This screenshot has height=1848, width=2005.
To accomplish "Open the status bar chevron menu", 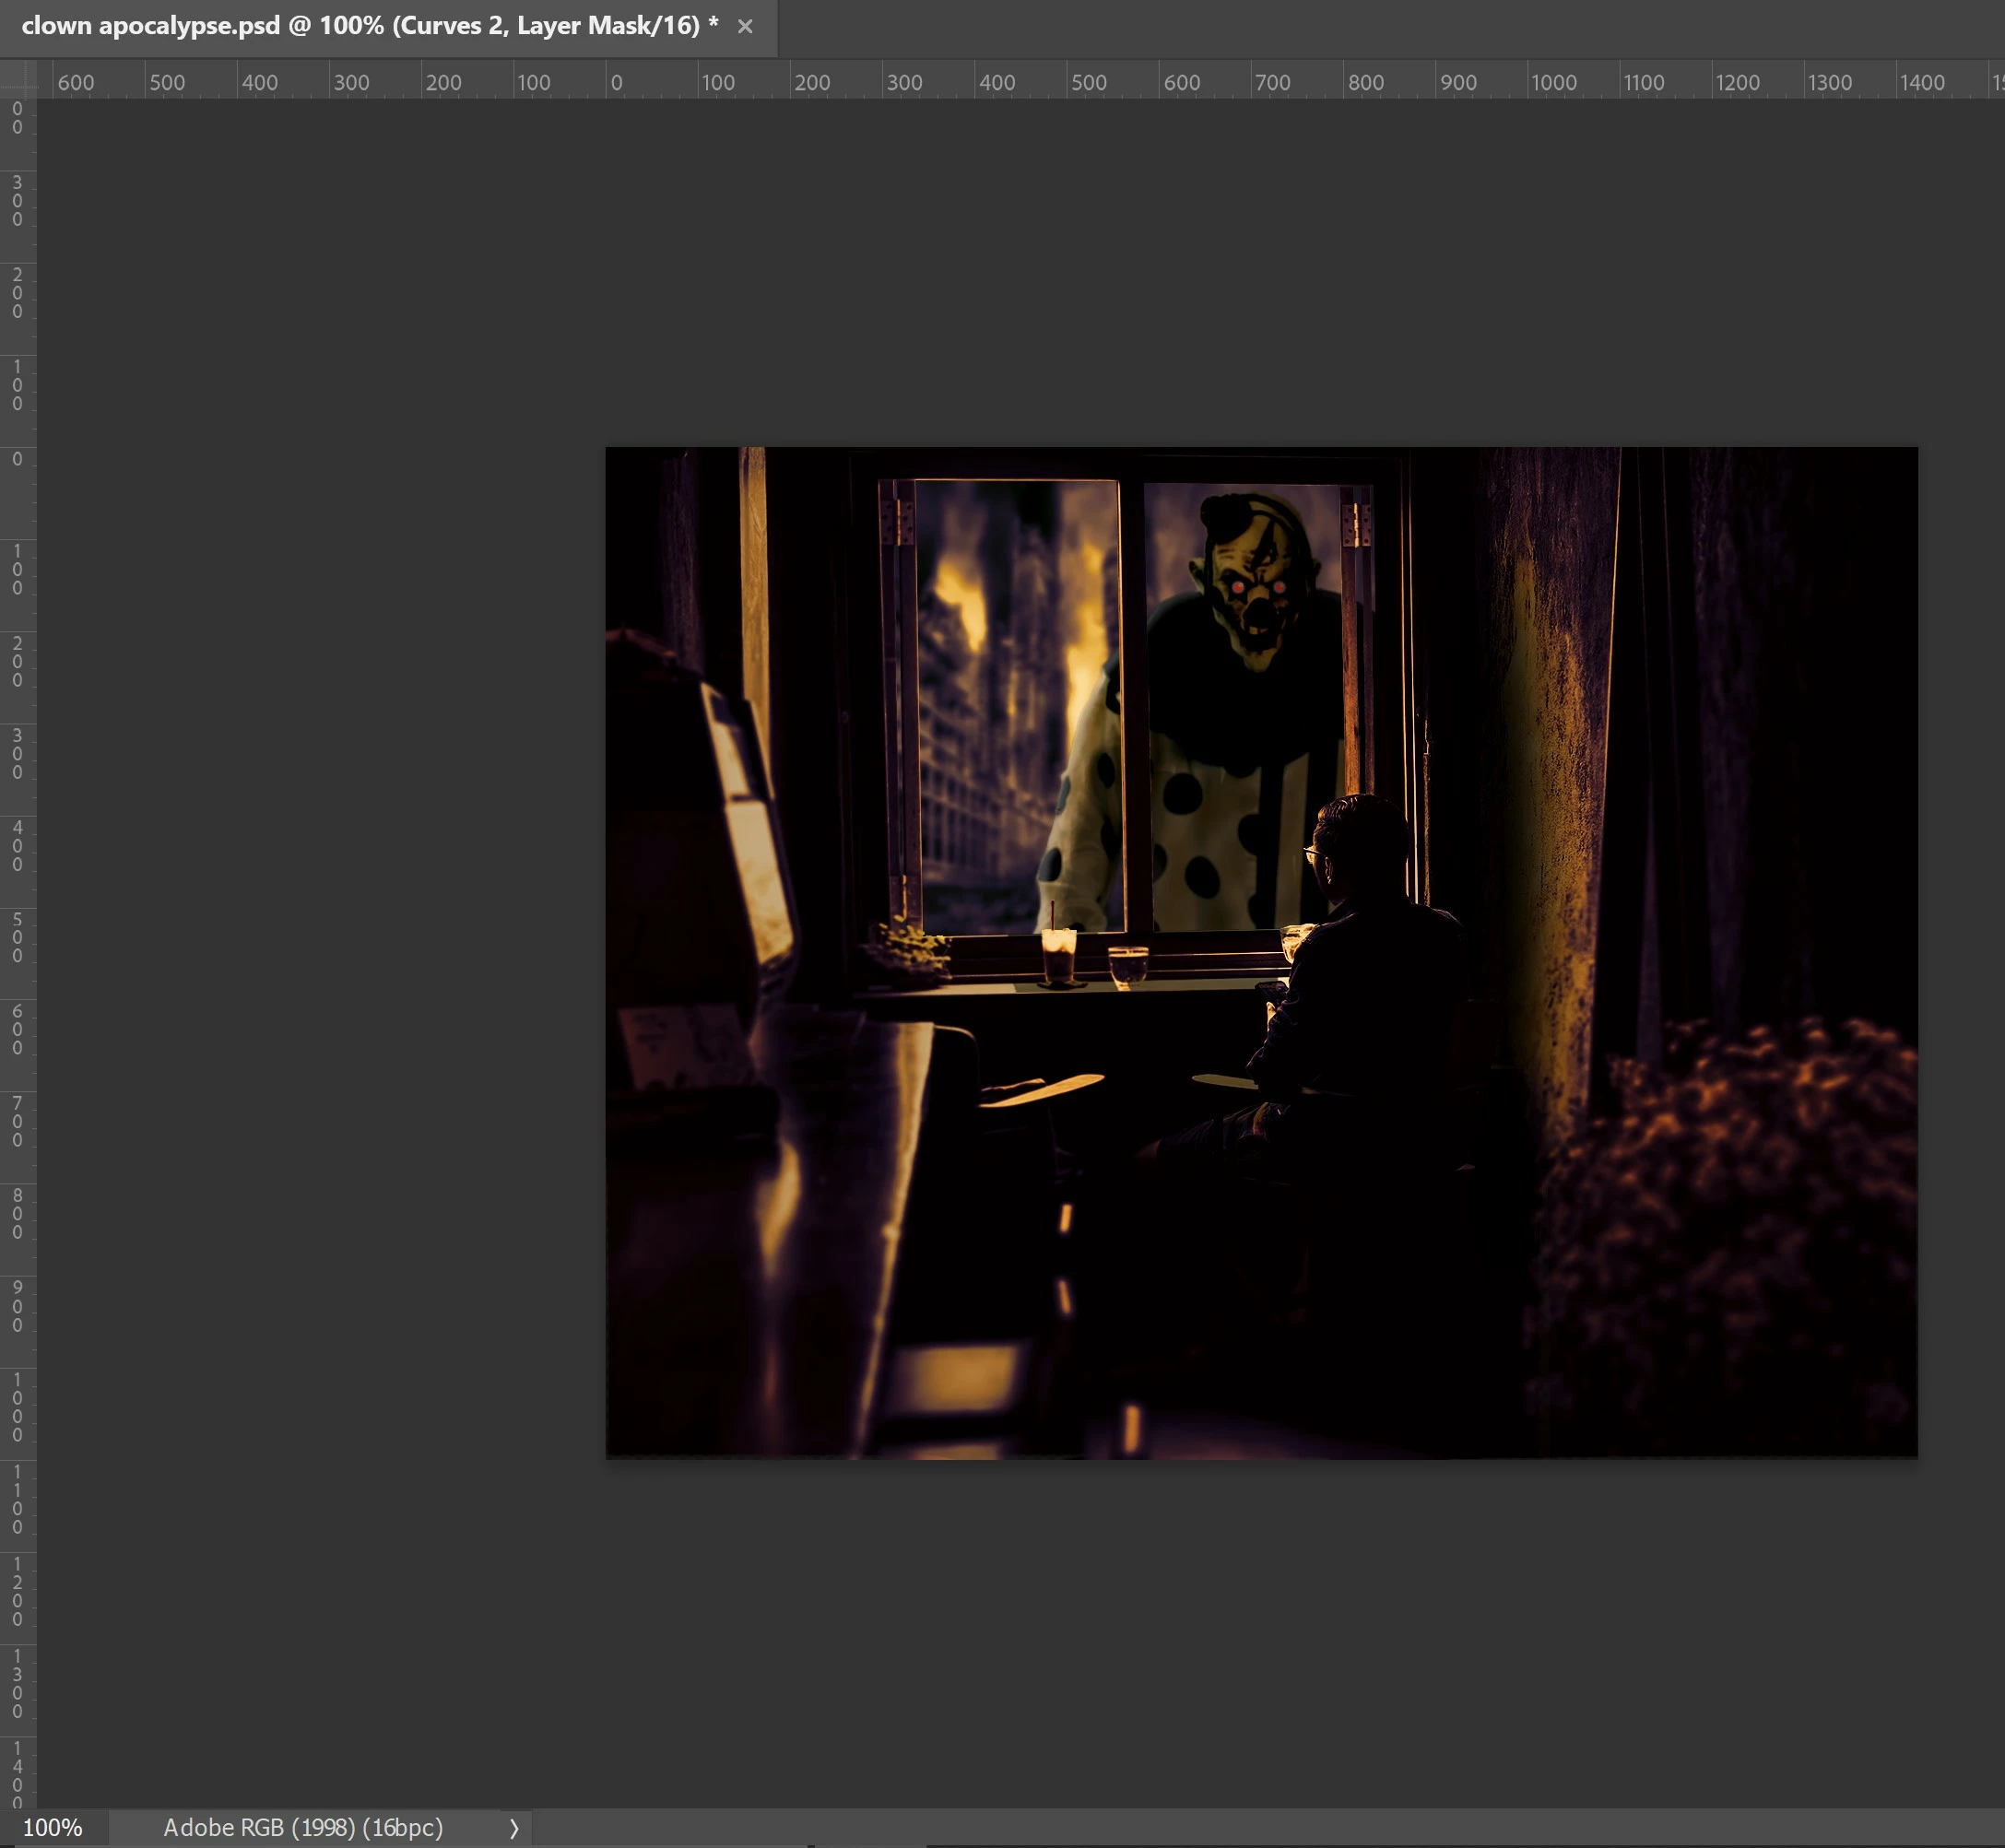I will (x=514, y=1828).
